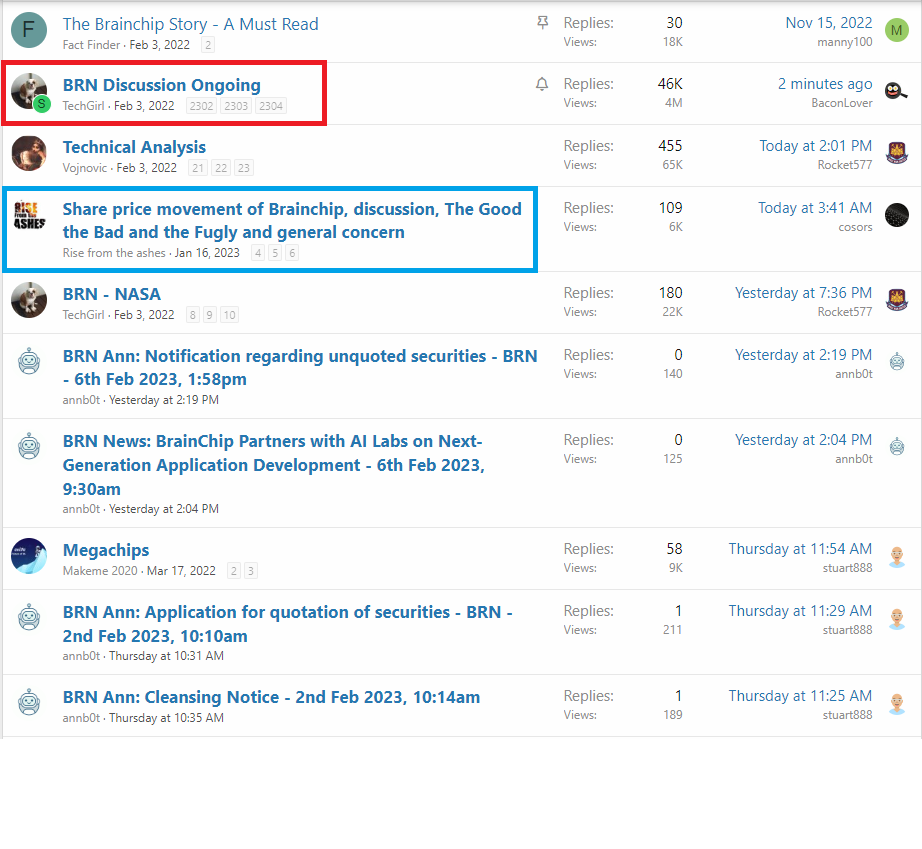The height and width of the screenshot is (849, 922).
Task: Click the Rise from the ashes avatar
Action: pos(29,215)
